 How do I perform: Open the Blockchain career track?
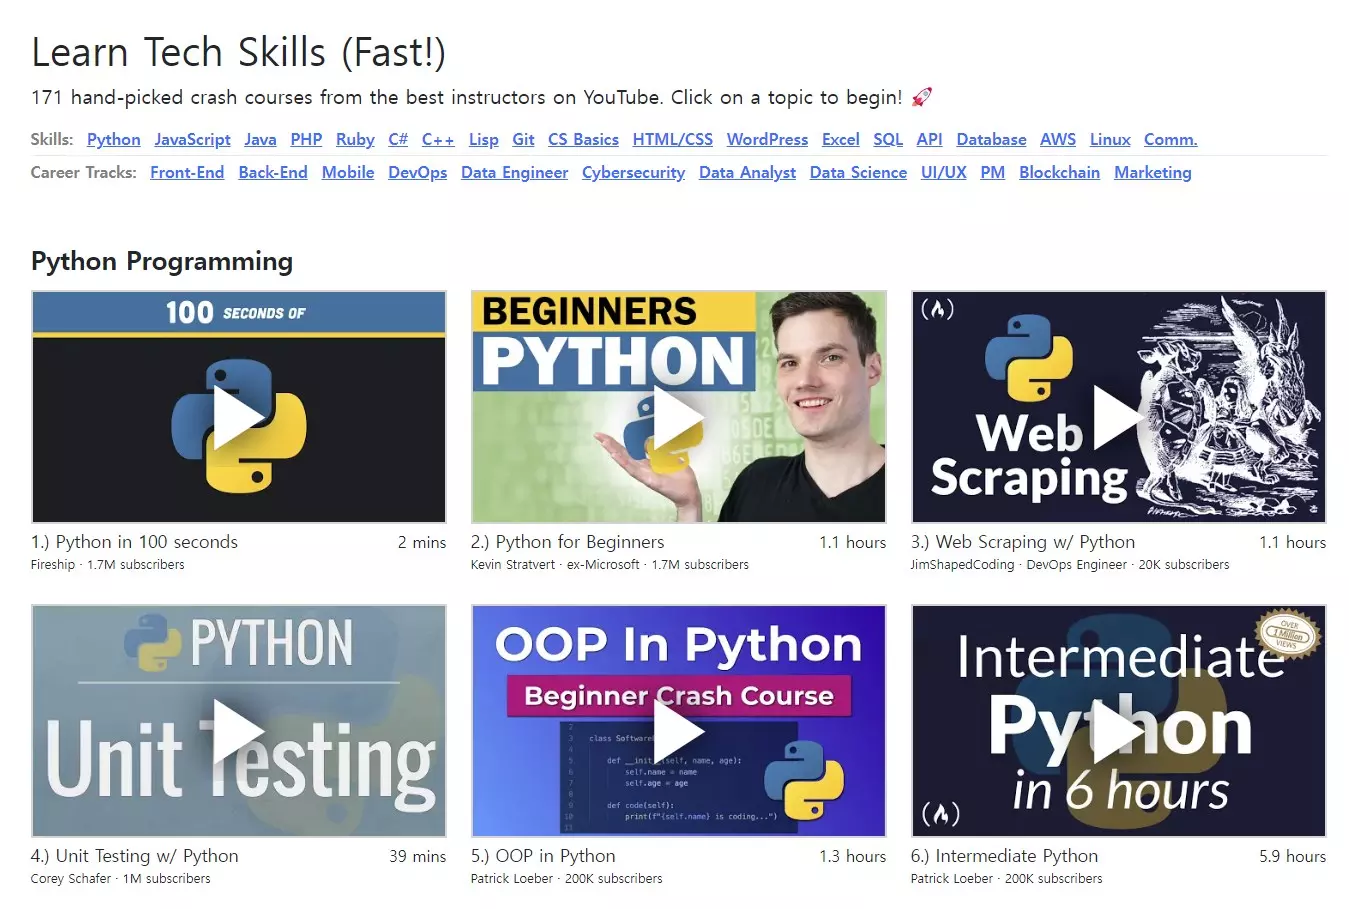1059,172
